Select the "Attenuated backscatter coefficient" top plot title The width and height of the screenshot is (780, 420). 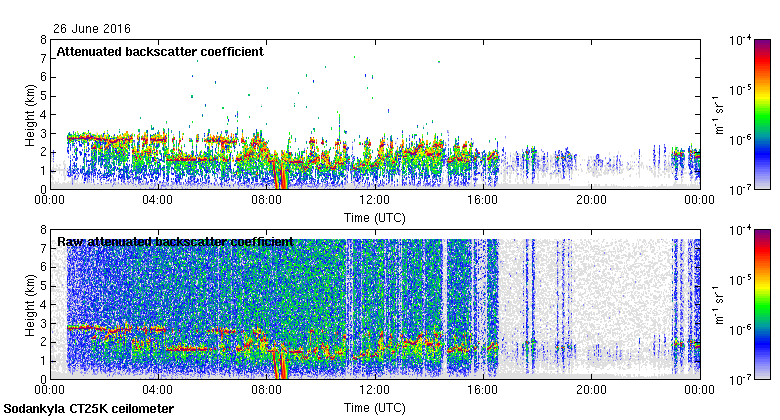(x=160, y=52)
